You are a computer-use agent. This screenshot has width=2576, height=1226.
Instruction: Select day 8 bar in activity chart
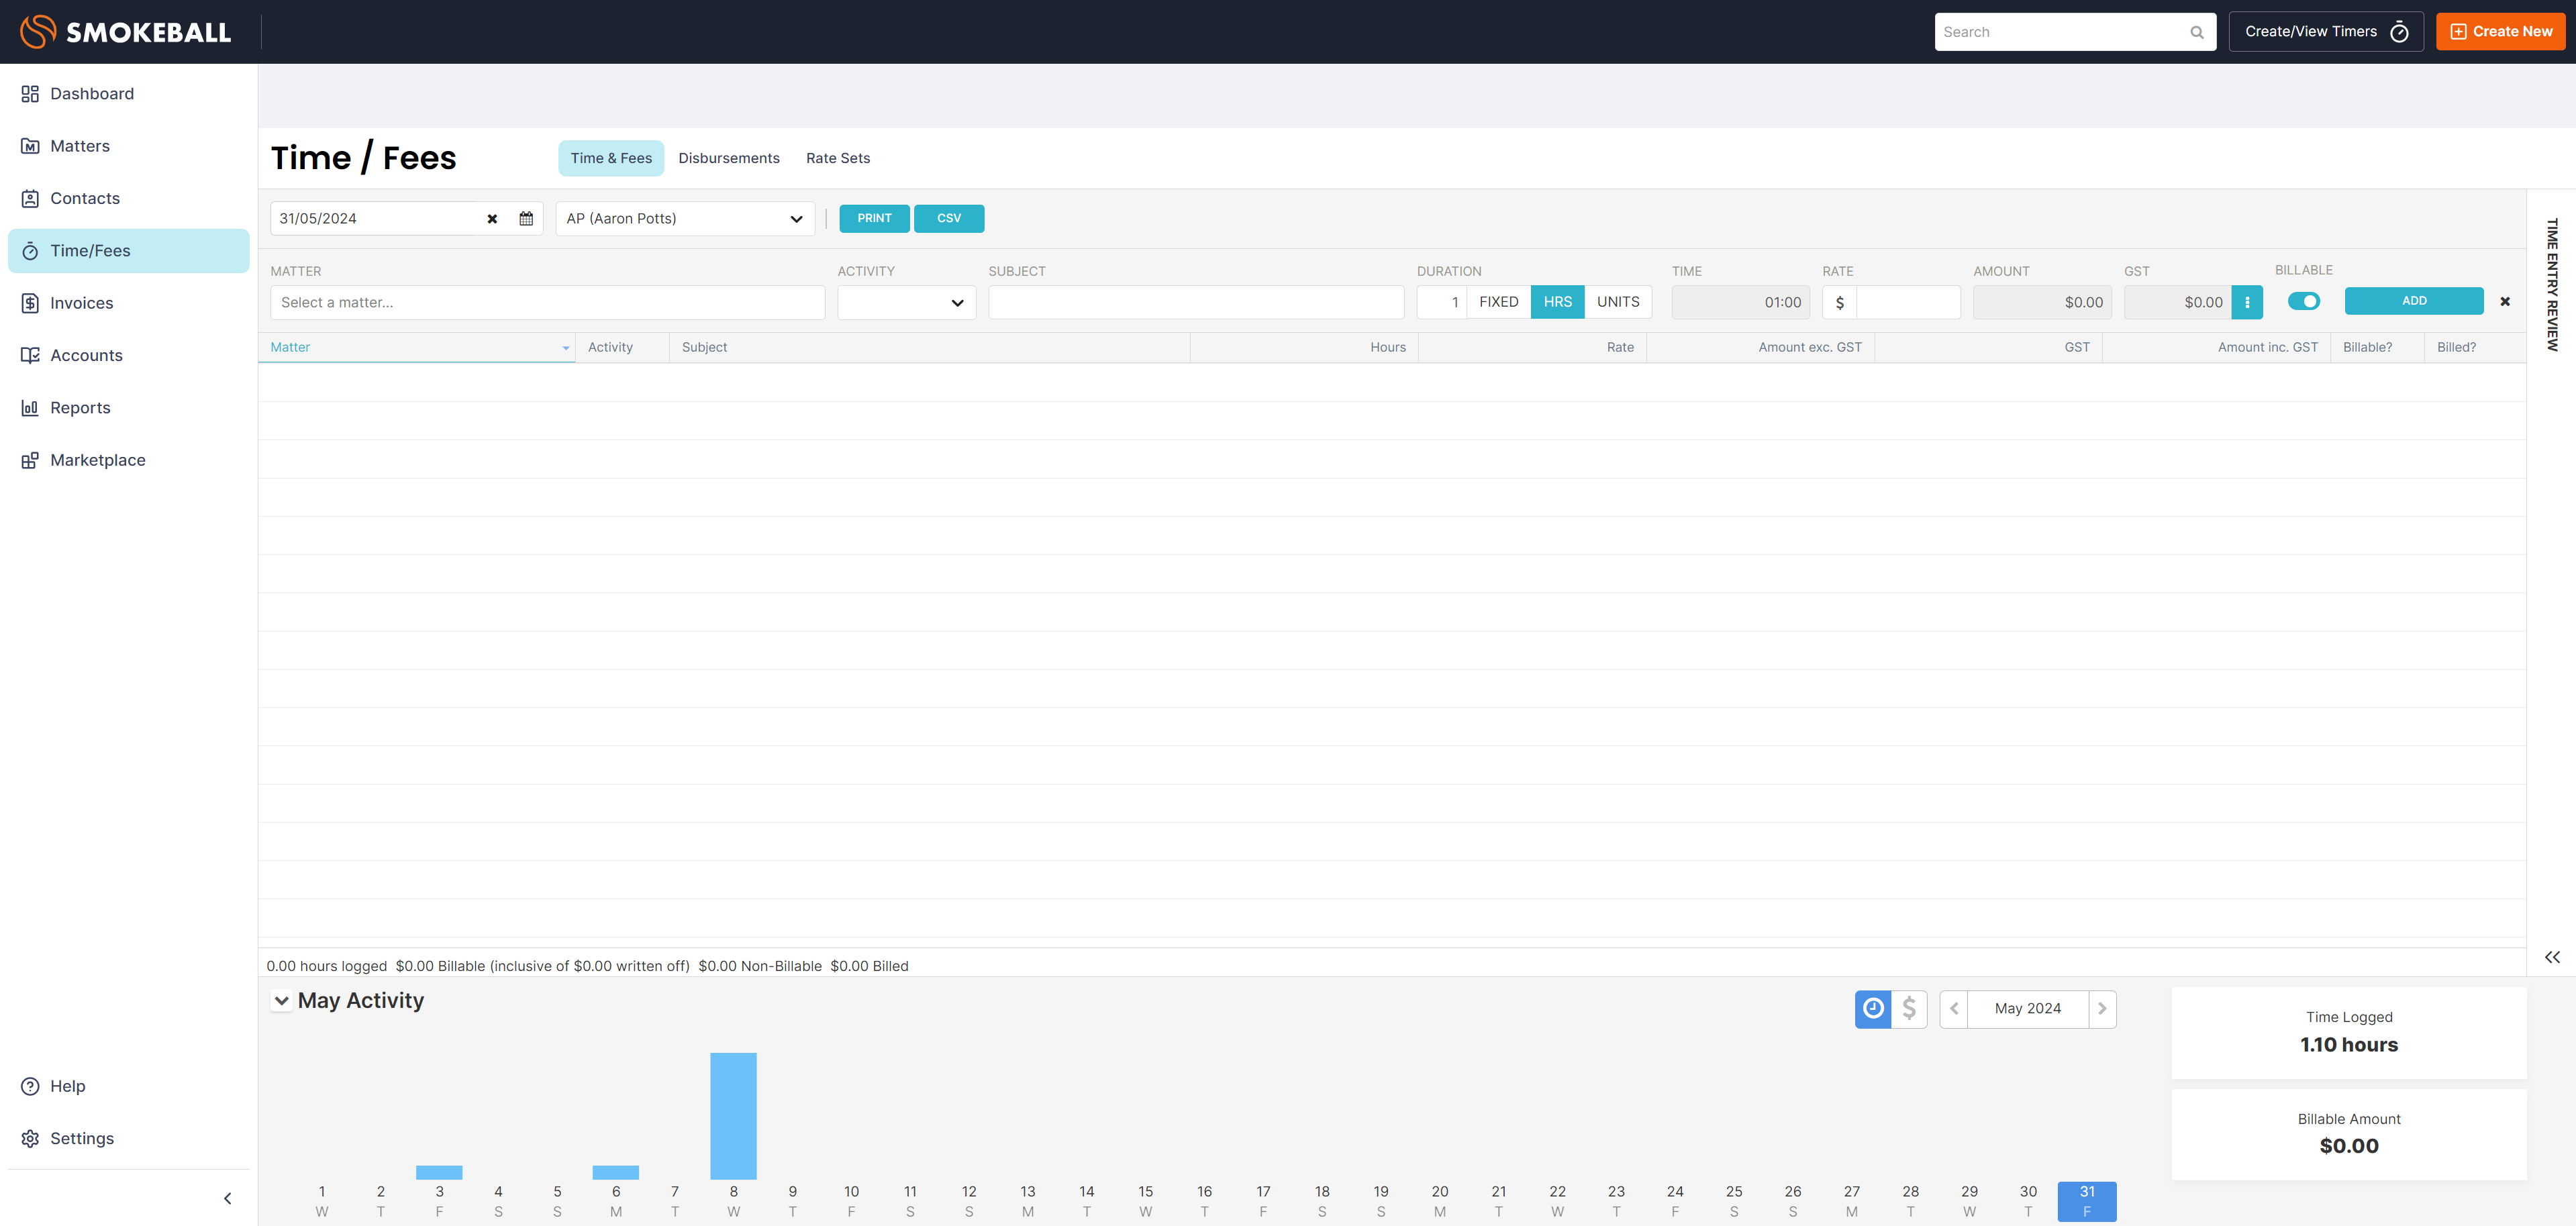pos(733,1116)
